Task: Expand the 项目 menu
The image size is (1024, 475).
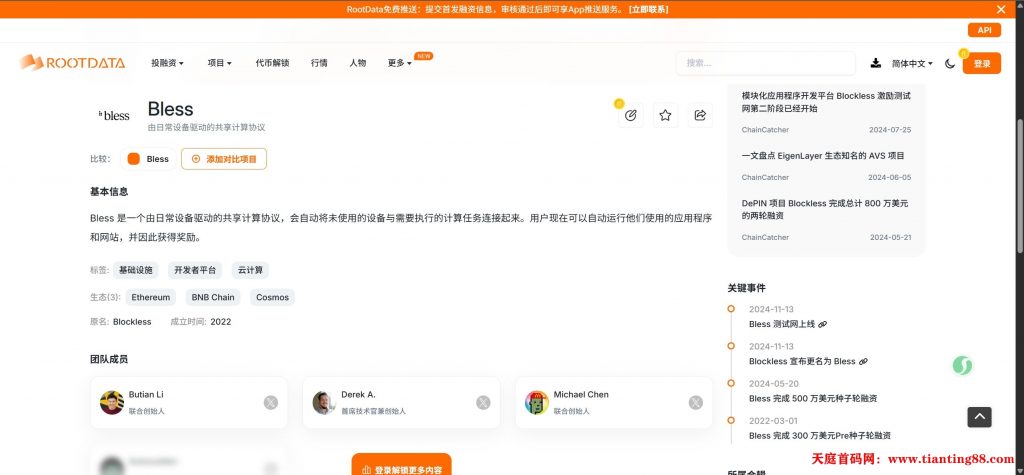Action: [219, 63]
